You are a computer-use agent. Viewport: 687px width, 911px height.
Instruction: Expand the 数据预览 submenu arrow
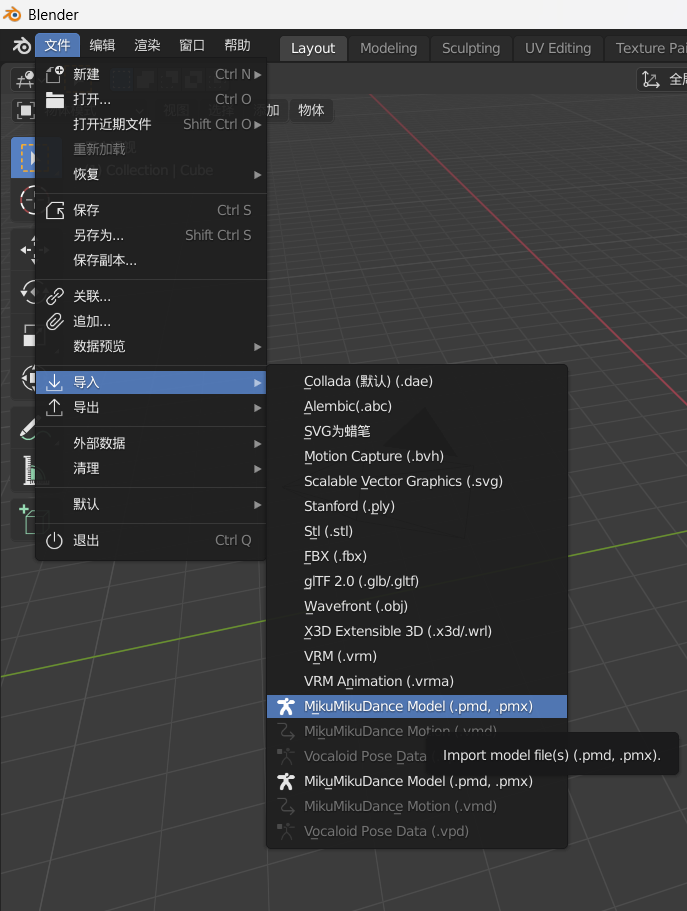[x=257, y=347]
